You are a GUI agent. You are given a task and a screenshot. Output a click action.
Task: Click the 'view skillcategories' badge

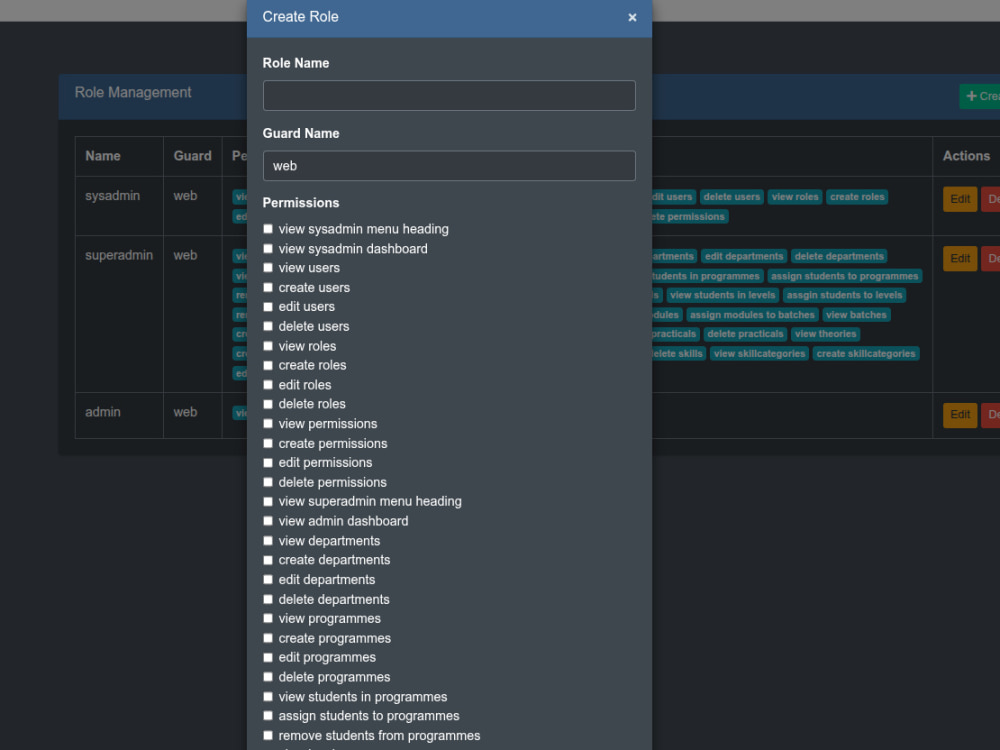pyautogui.click(x=760, y=354)
